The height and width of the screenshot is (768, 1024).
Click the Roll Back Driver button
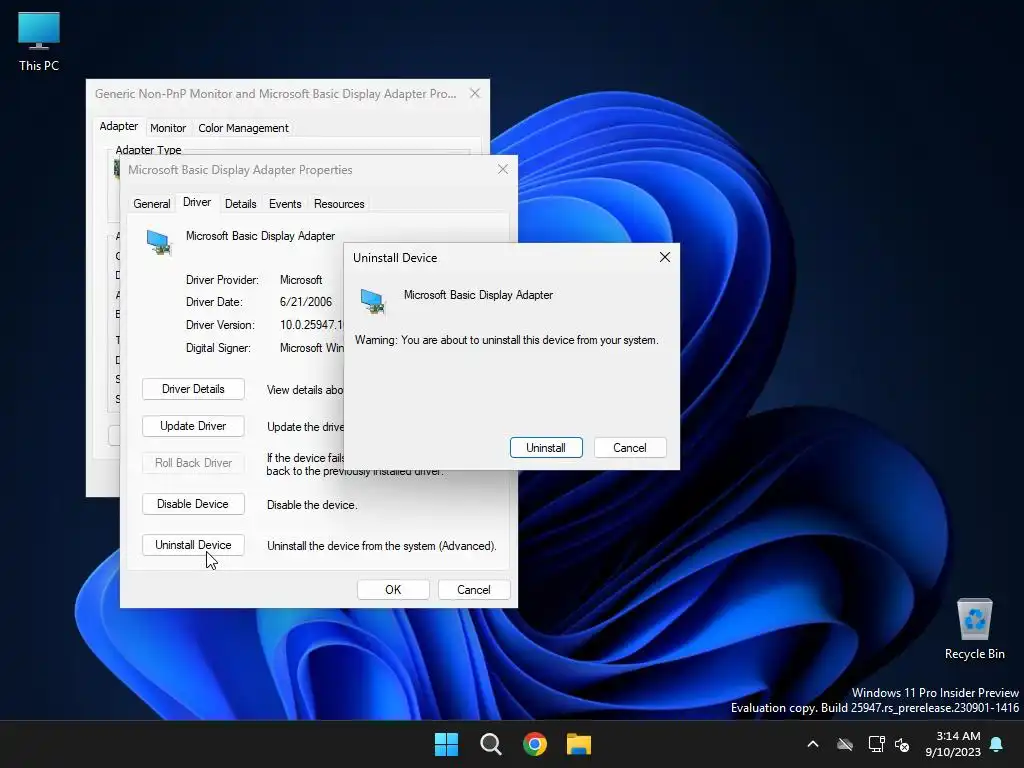193,463
